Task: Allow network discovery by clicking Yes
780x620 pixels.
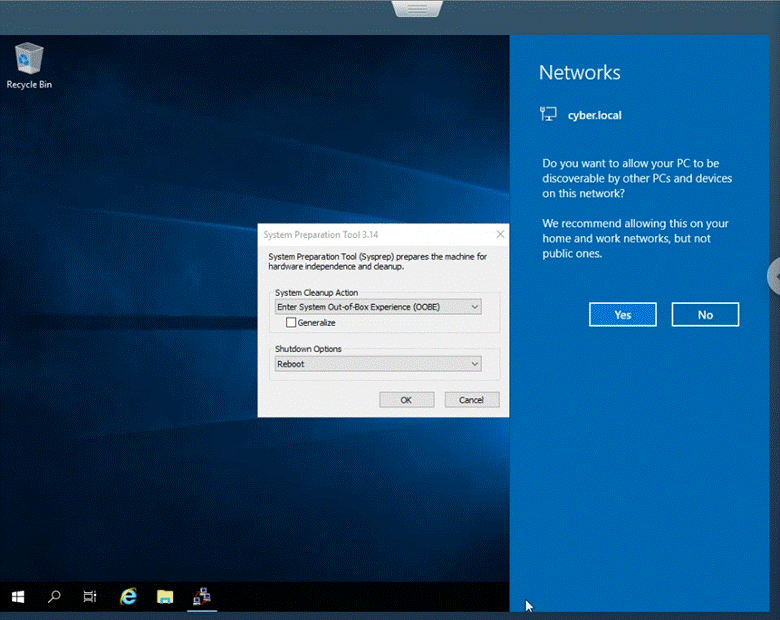Action: (622, 314)
